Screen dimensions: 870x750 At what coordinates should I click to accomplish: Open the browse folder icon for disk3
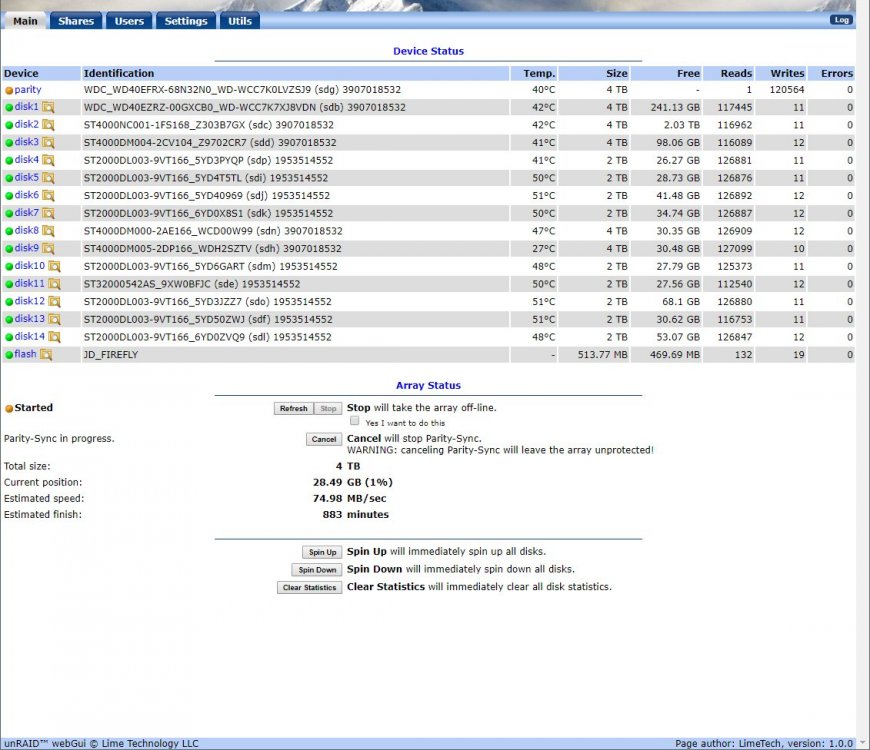pos(48,143)
